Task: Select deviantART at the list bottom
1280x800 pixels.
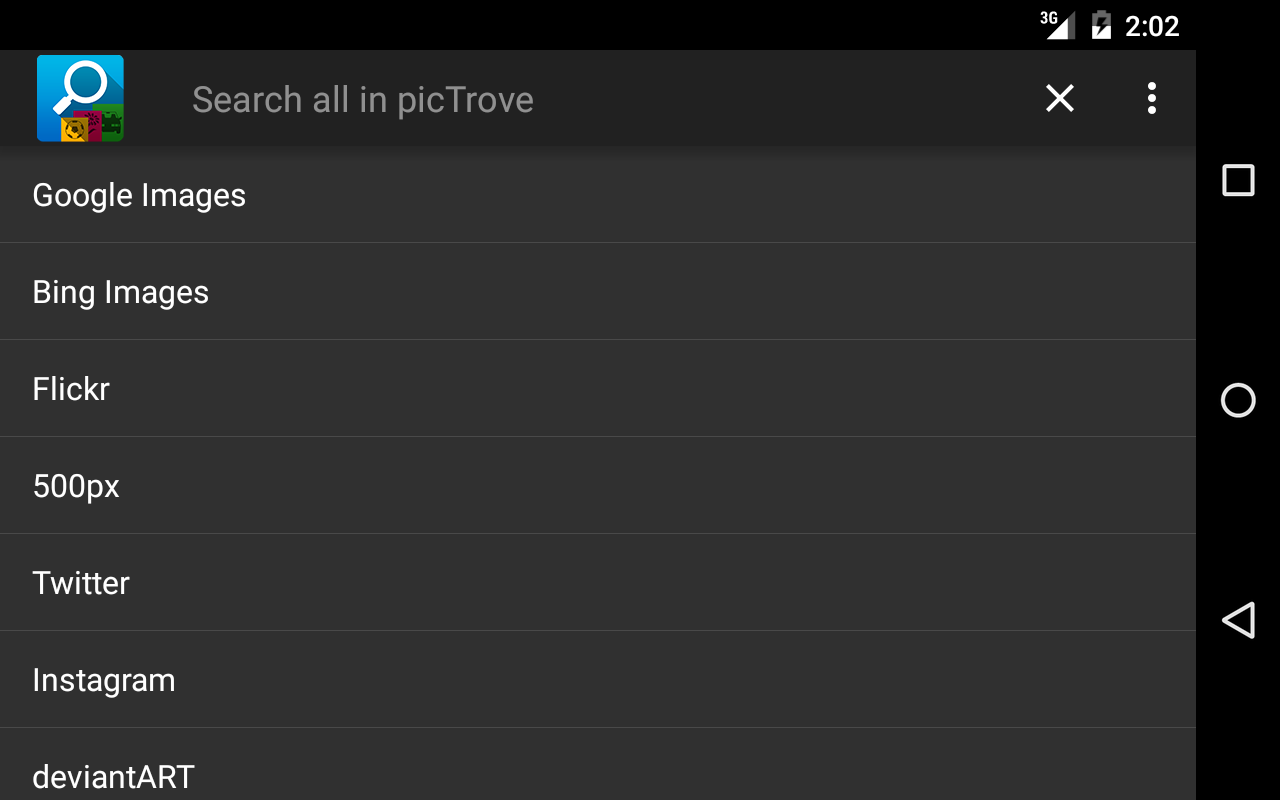Action: 113,776
